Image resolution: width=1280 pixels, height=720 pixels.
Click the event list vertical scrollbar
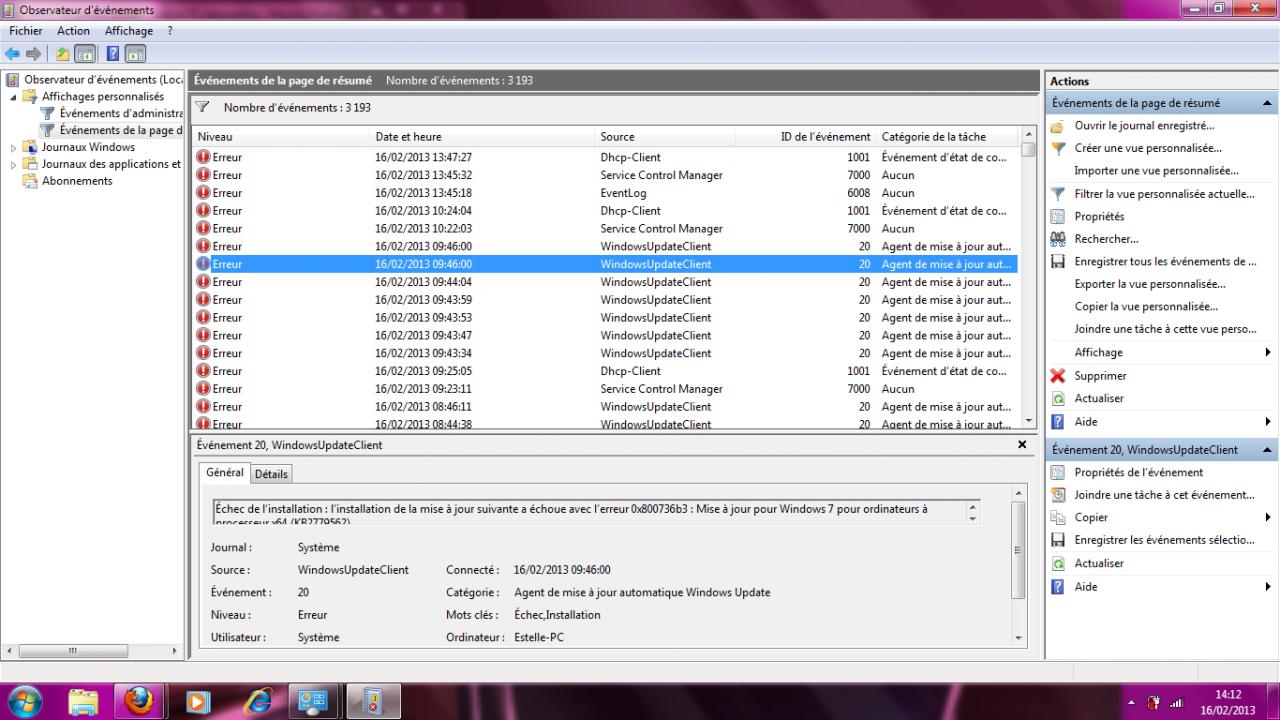coord(1029,278)
